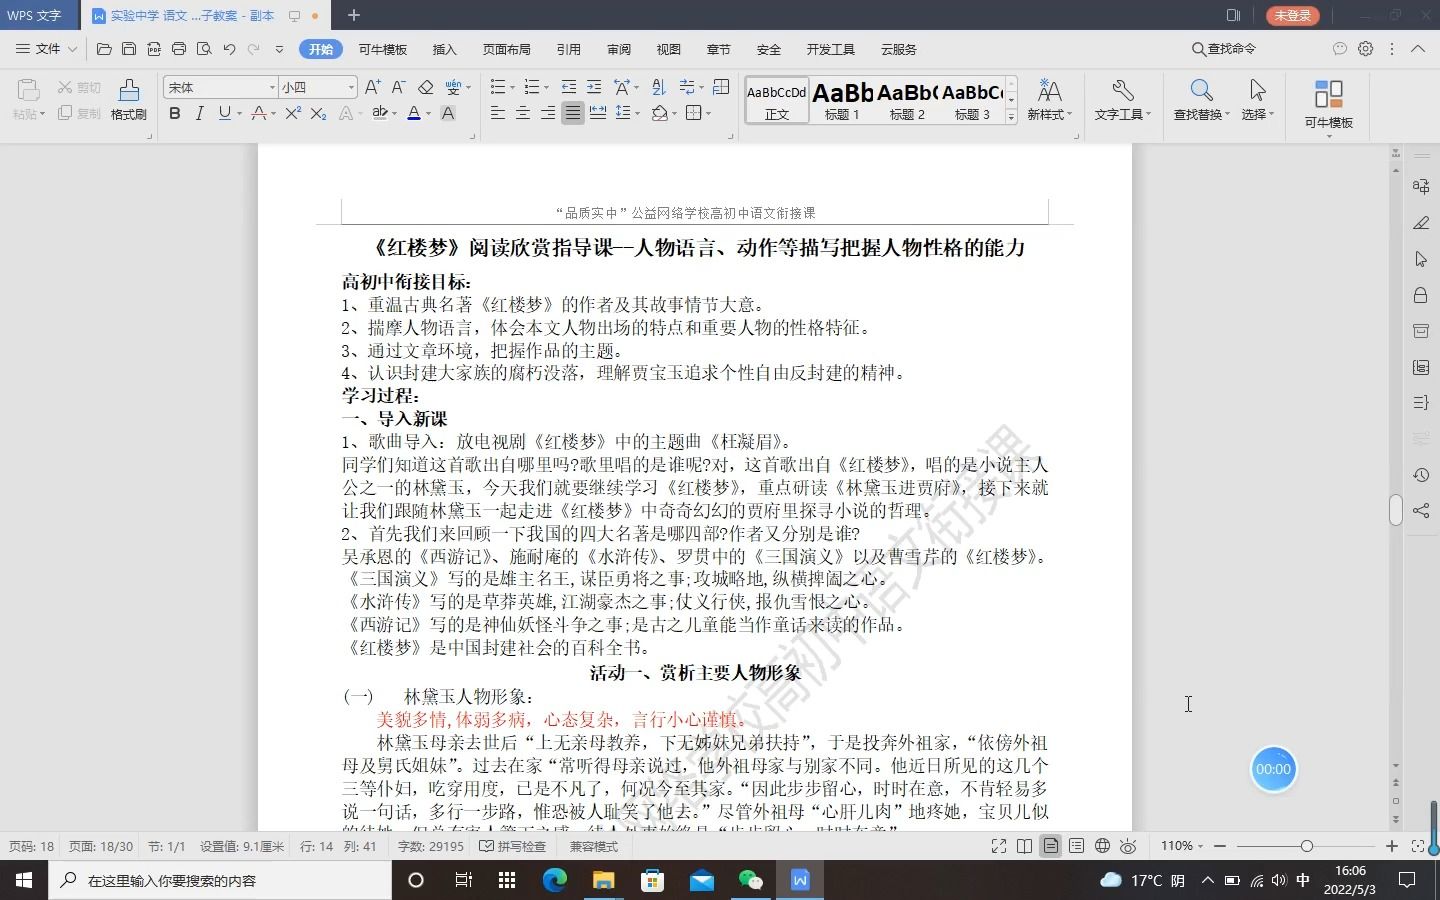This screenshot has width=1440, height=900.
Task: Click the 未登录 login button
Action: (x=1293, y=15)
